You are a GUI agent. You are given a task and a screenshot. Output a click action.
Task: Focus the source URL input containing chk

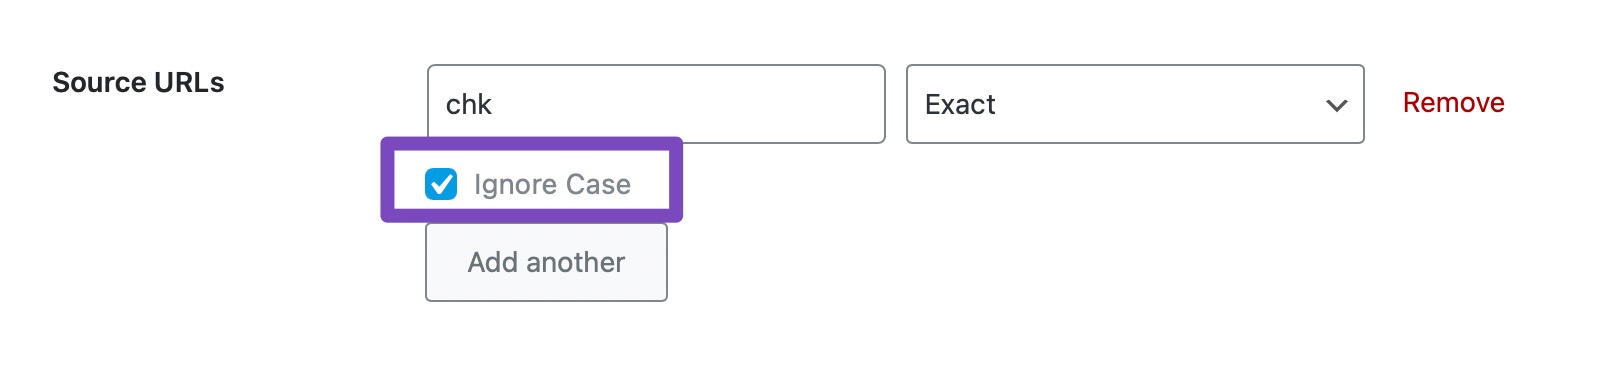tap(656, 104)
